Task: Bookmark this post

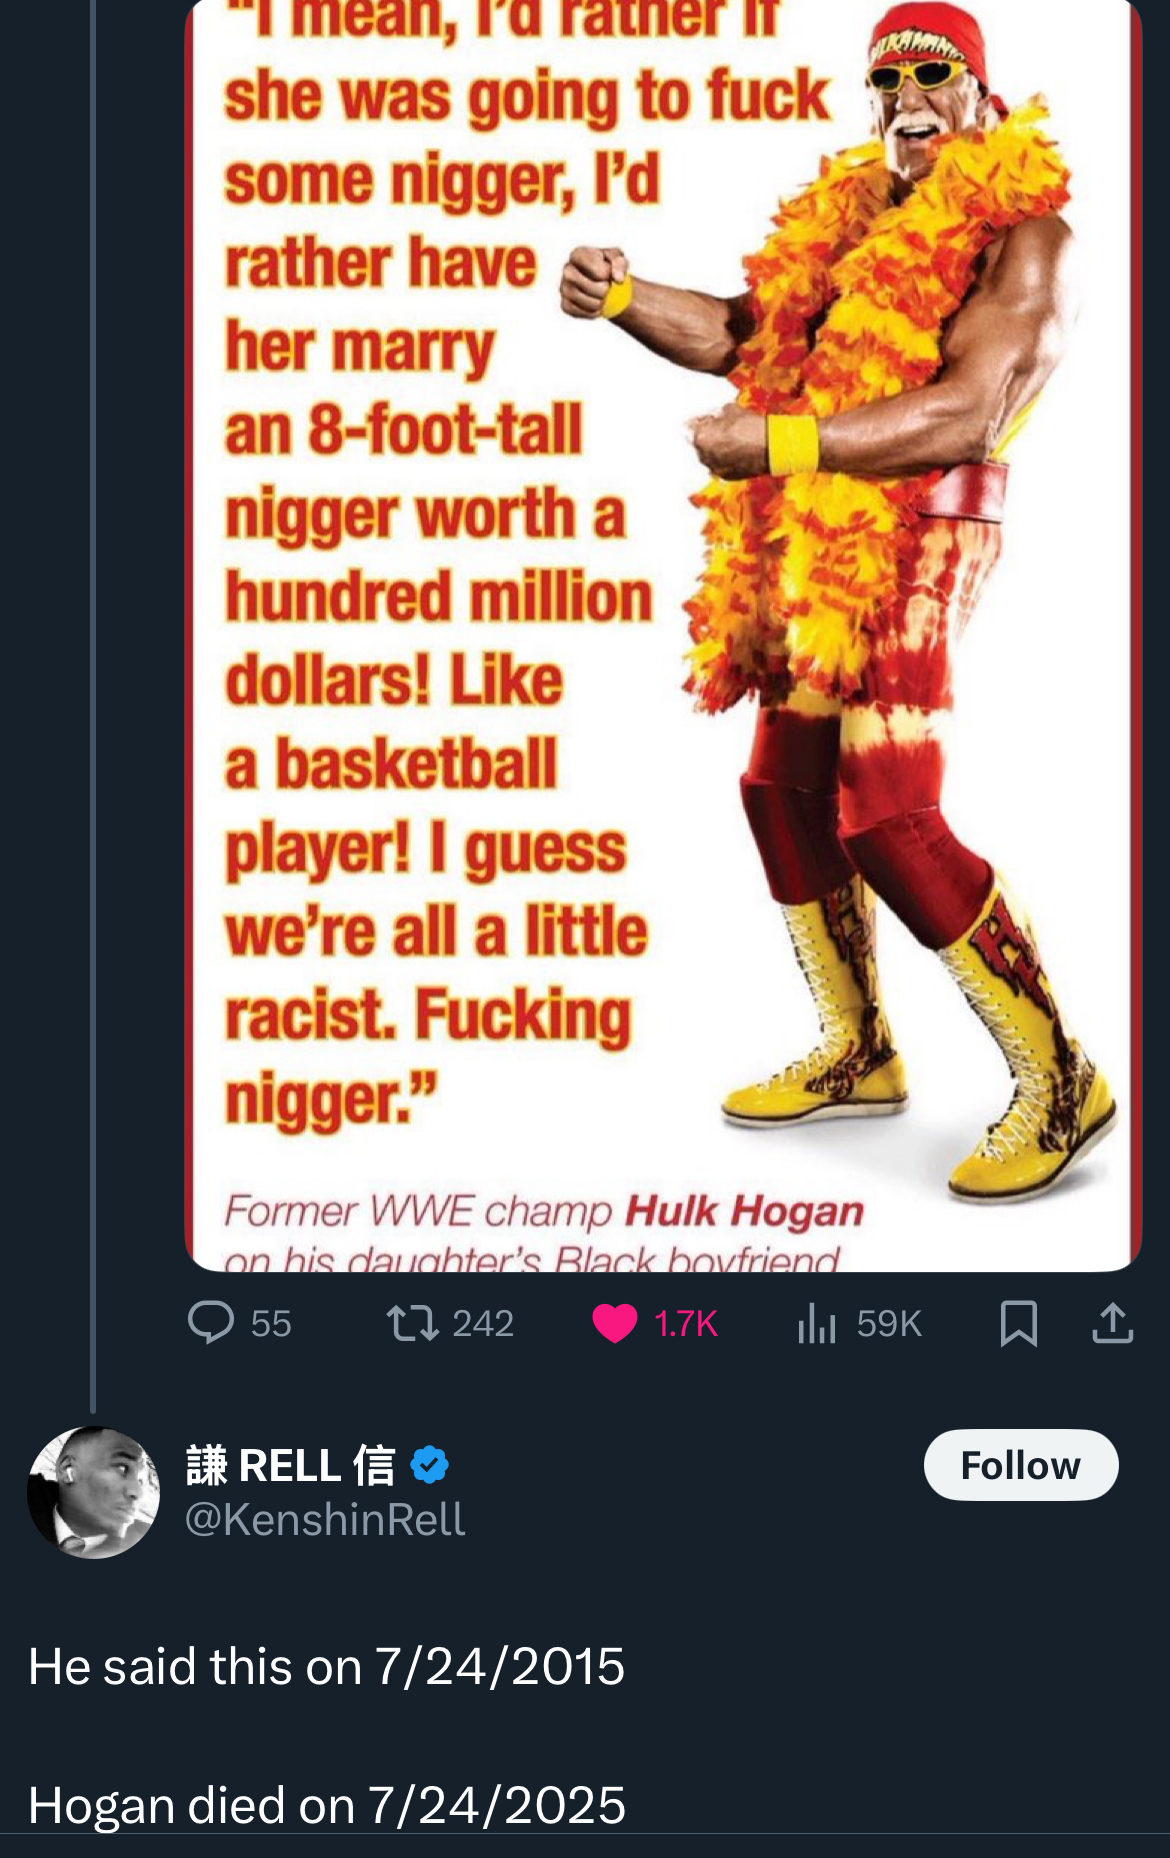Action: tap(1018, 1322)
